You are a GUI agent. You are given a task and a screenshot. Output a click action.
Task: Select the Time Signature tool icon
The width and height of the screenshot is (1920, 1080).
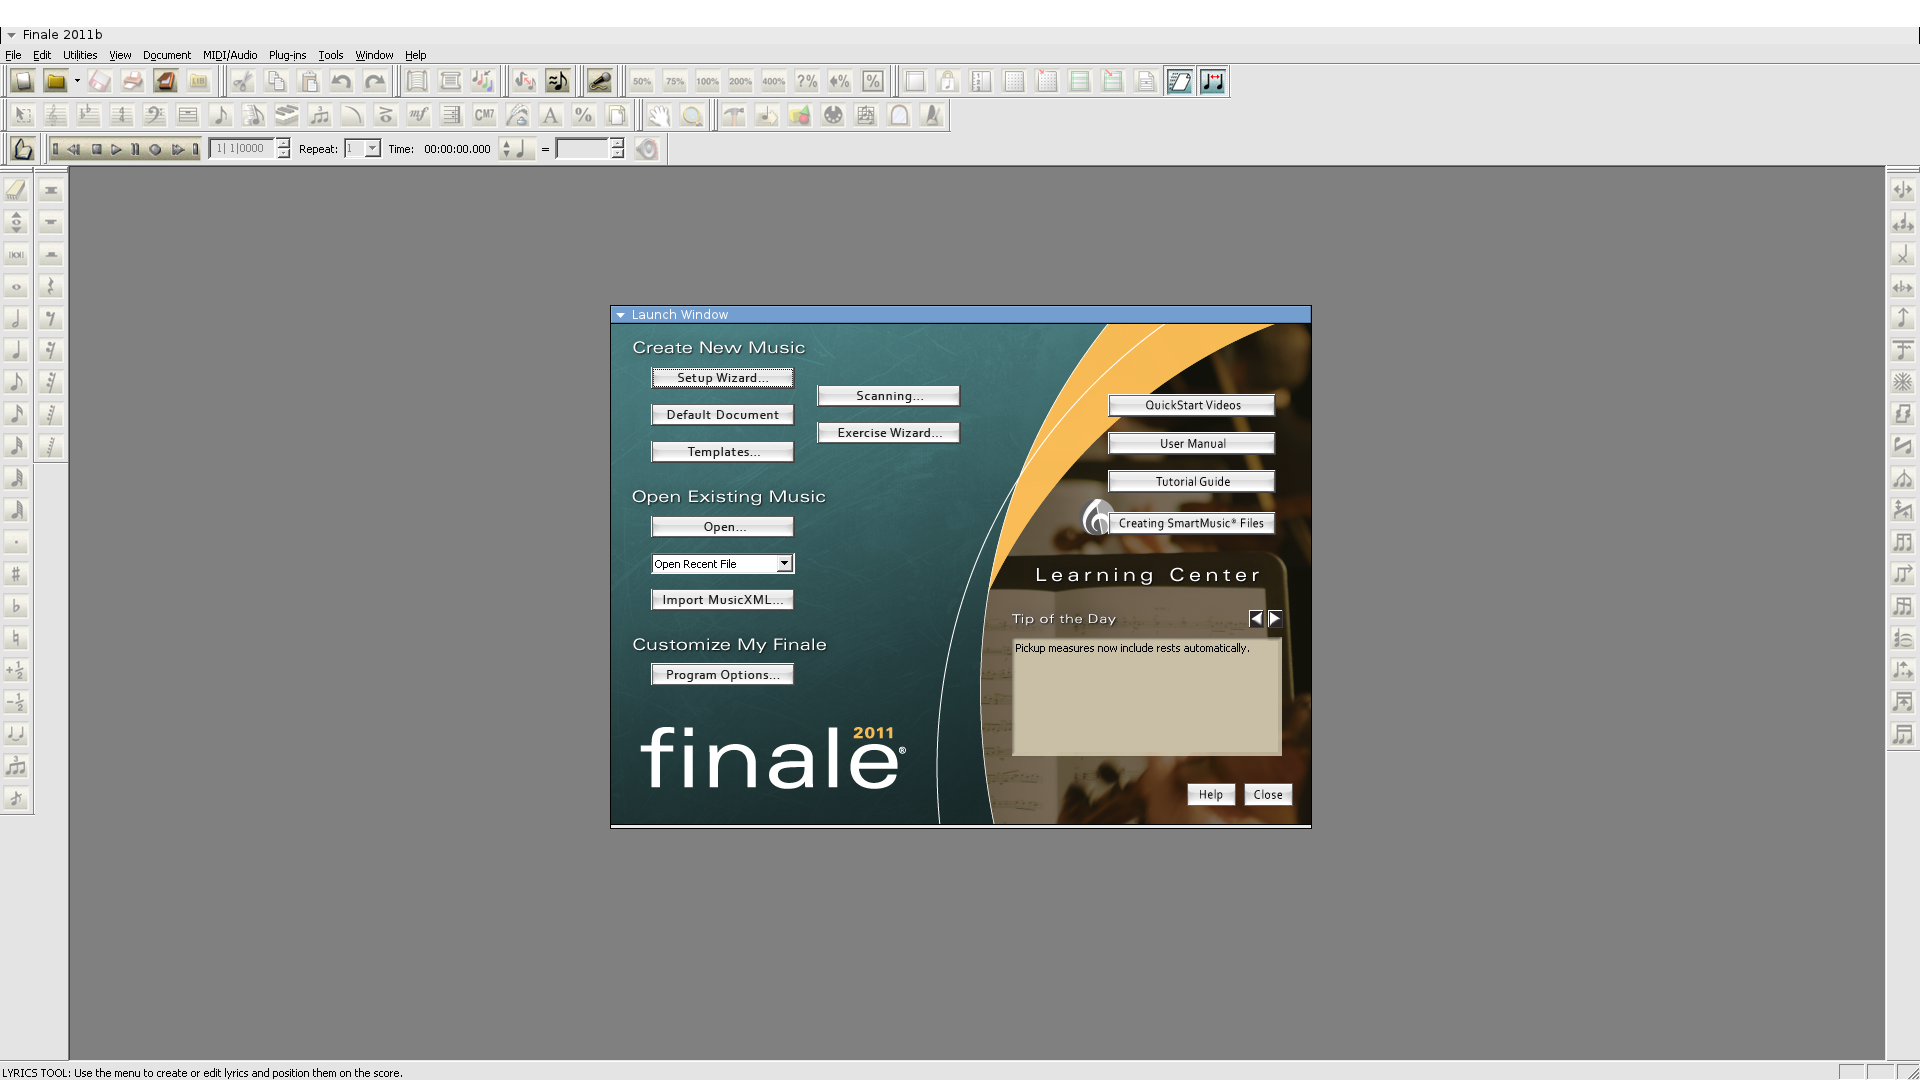click(x=122, y=116)
